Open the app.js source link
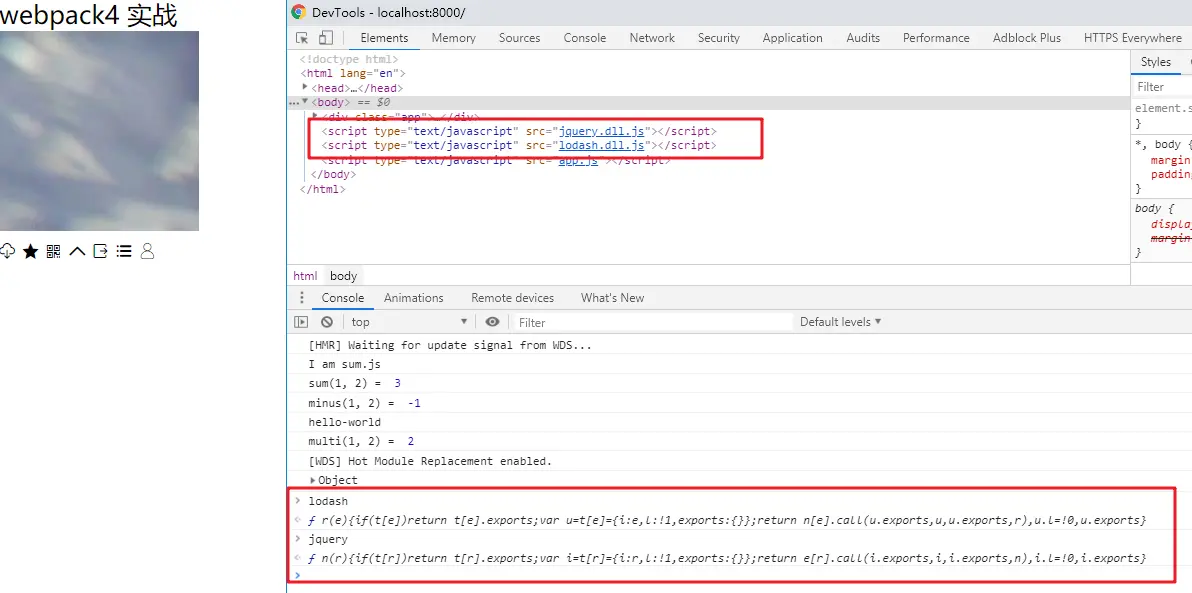 (x=578, y=160)
